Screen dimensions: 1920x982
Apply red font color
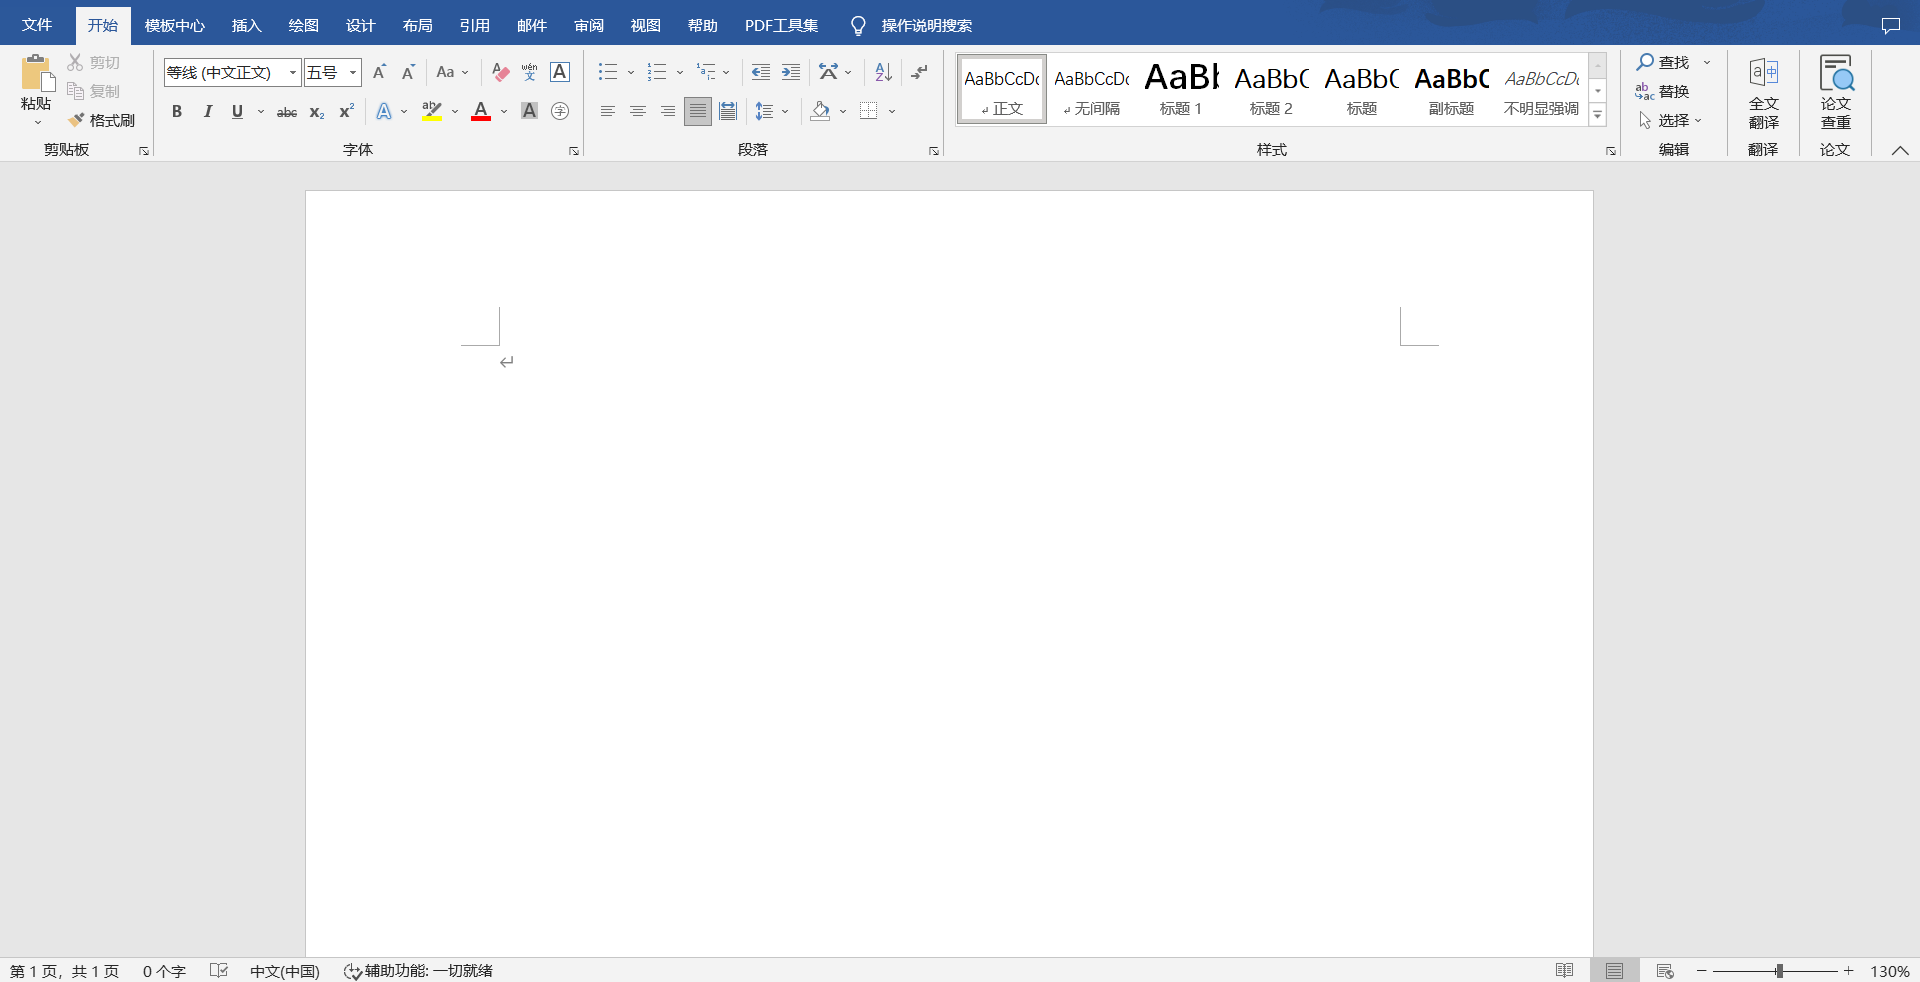(481, 111)
